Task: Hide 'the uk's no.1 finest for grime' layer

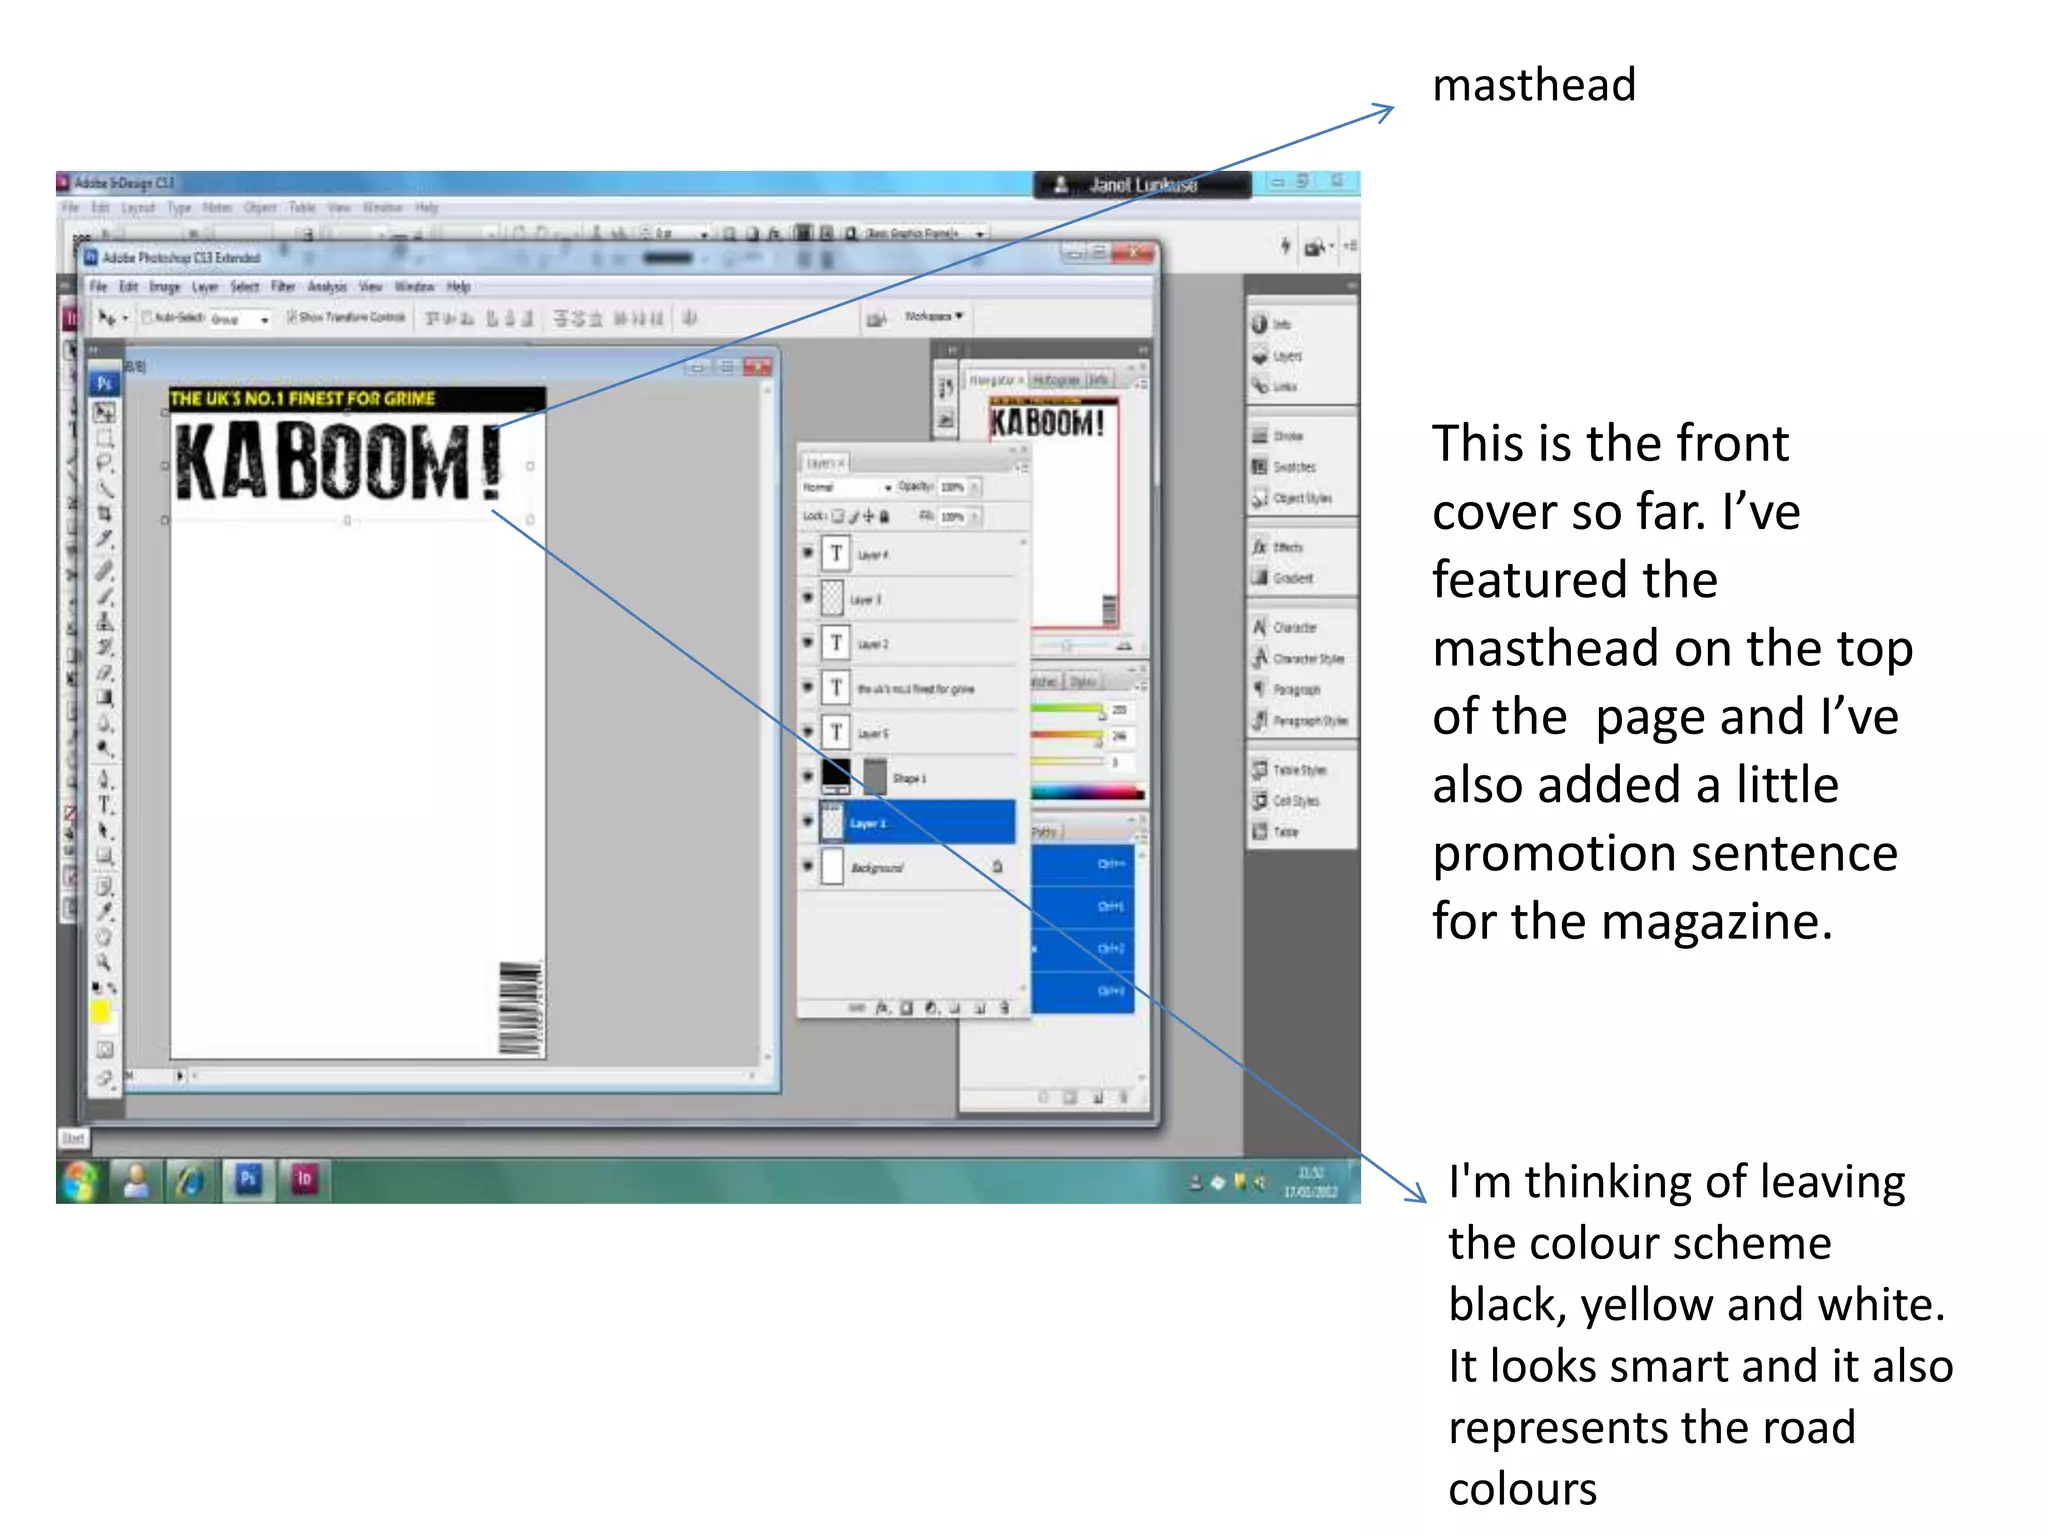Action: 808,687
